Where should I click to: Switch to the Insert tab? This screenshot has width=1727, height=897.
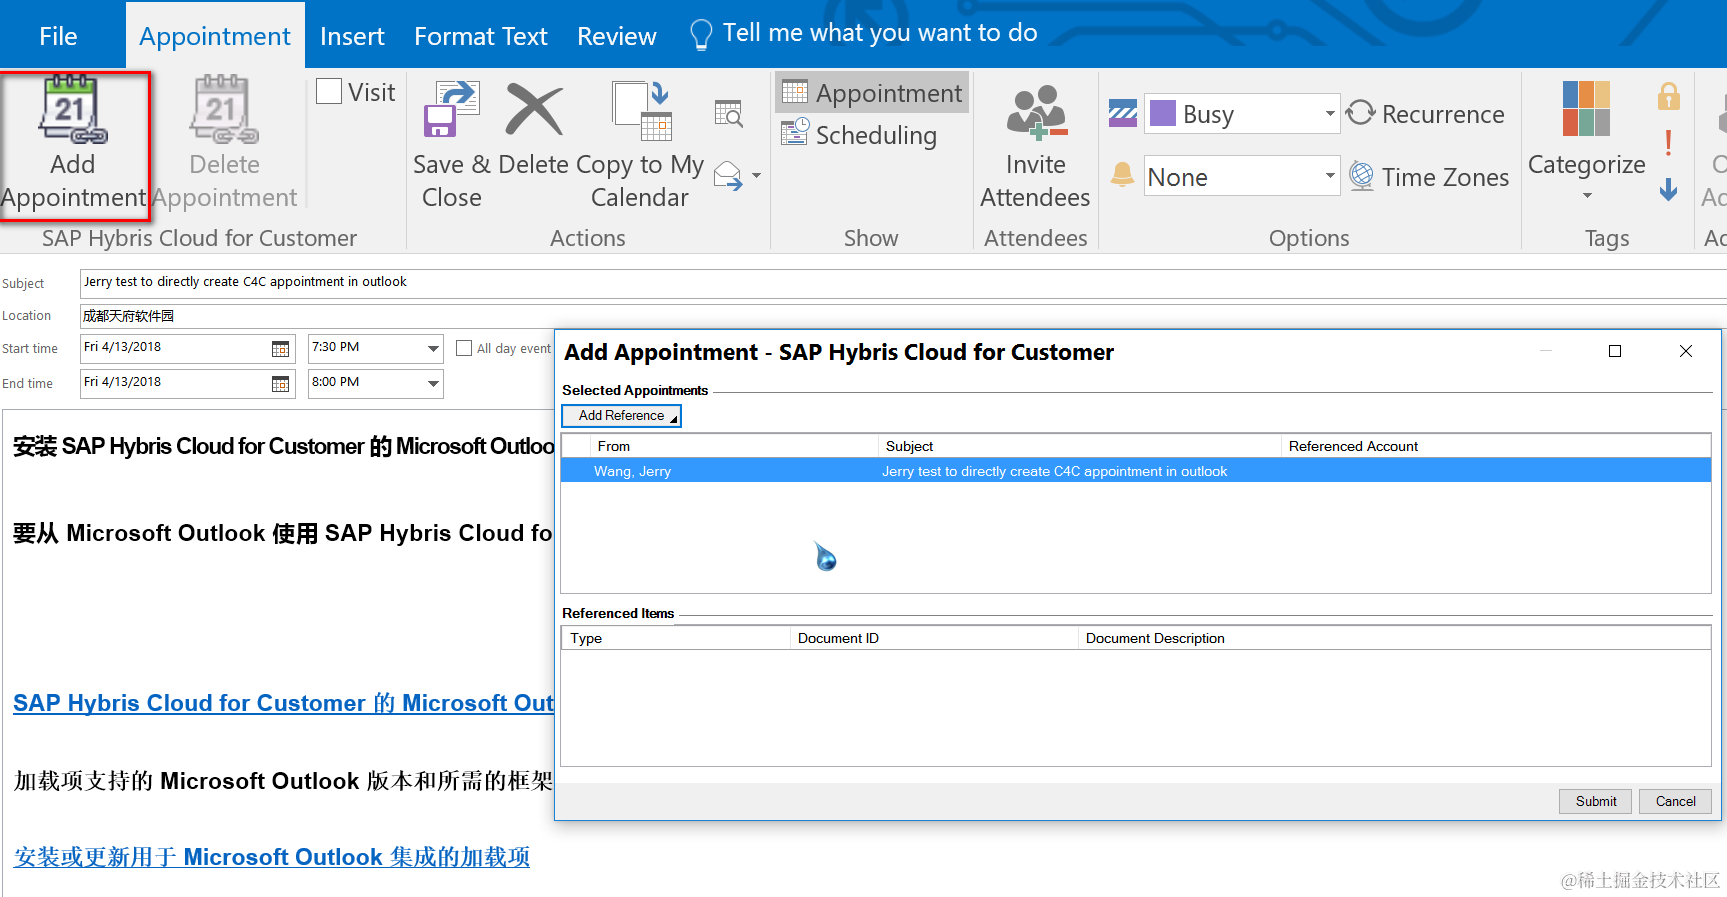[352, 36]
